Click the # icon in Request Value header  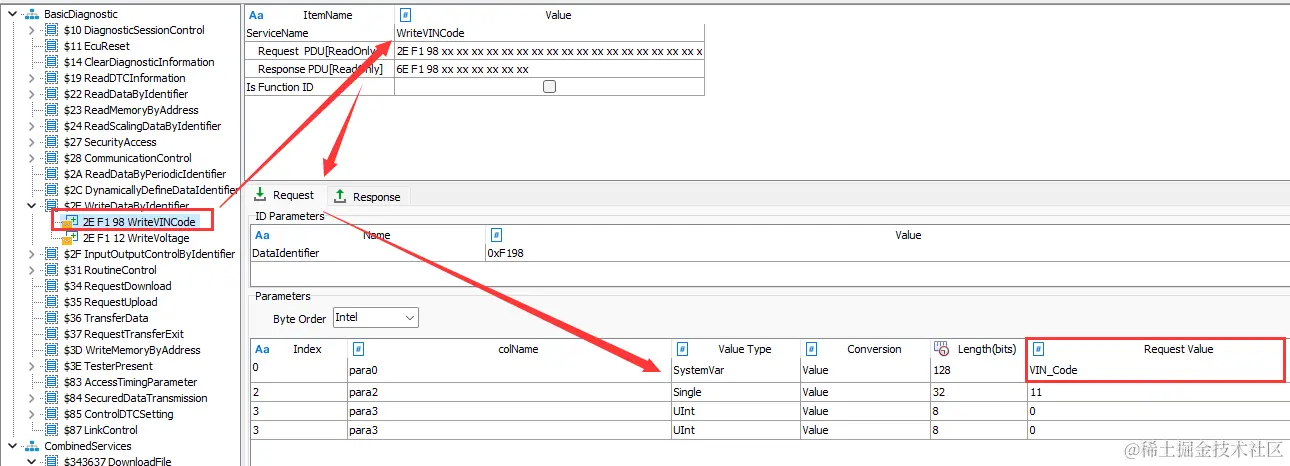click(1039, 349)
